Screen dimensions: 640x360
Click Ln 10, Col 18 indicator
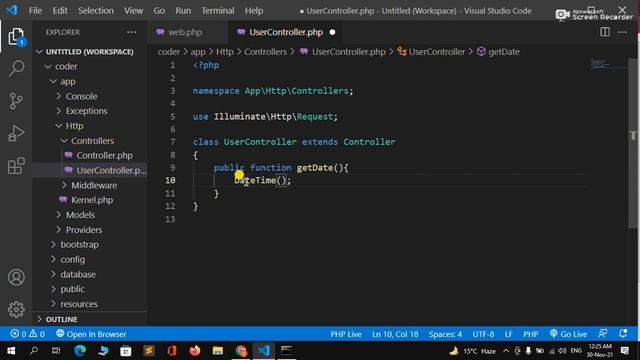click(395, 334)
